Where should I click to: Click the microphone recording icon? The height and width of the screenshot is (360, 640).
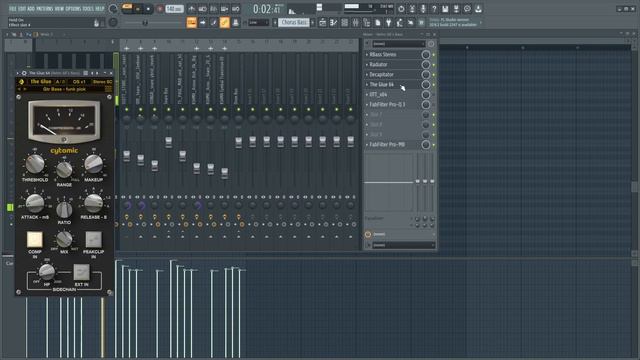tap(423, 9)
